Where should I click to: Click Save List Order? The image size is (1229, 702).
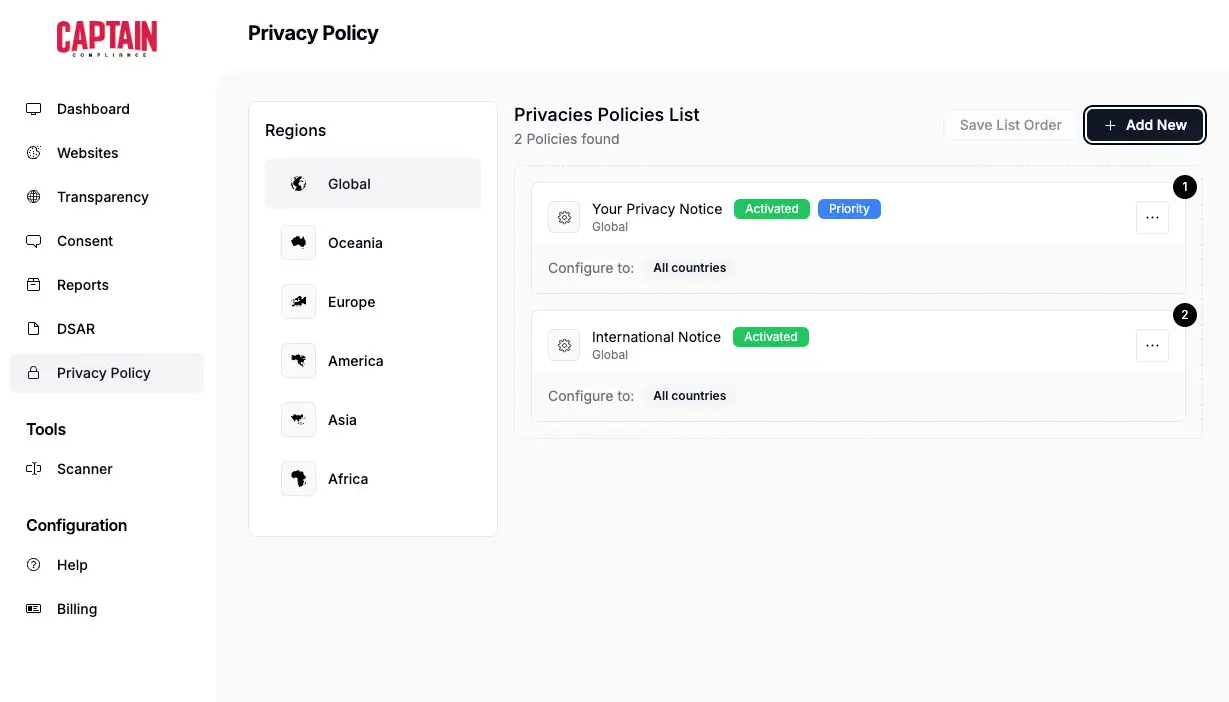(1009, 125)
